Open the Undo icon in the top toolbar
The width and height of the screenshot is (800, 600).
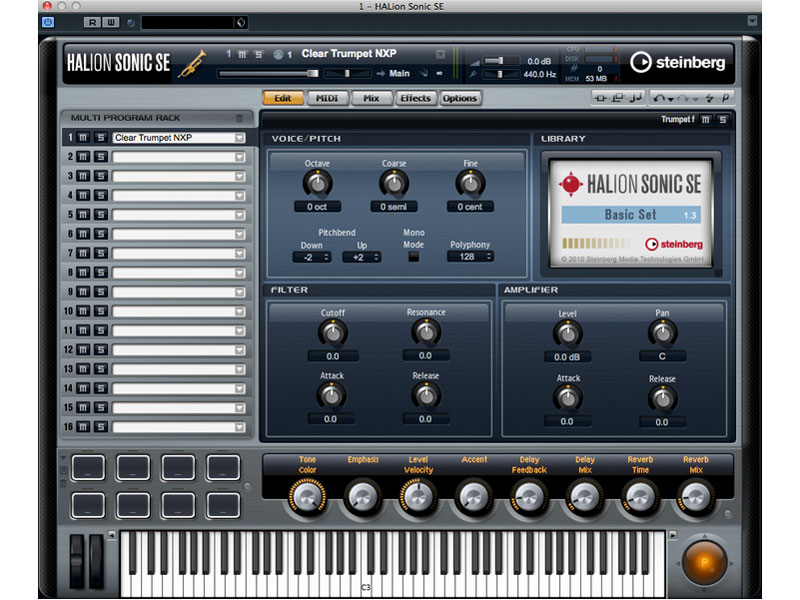[660, 97]
